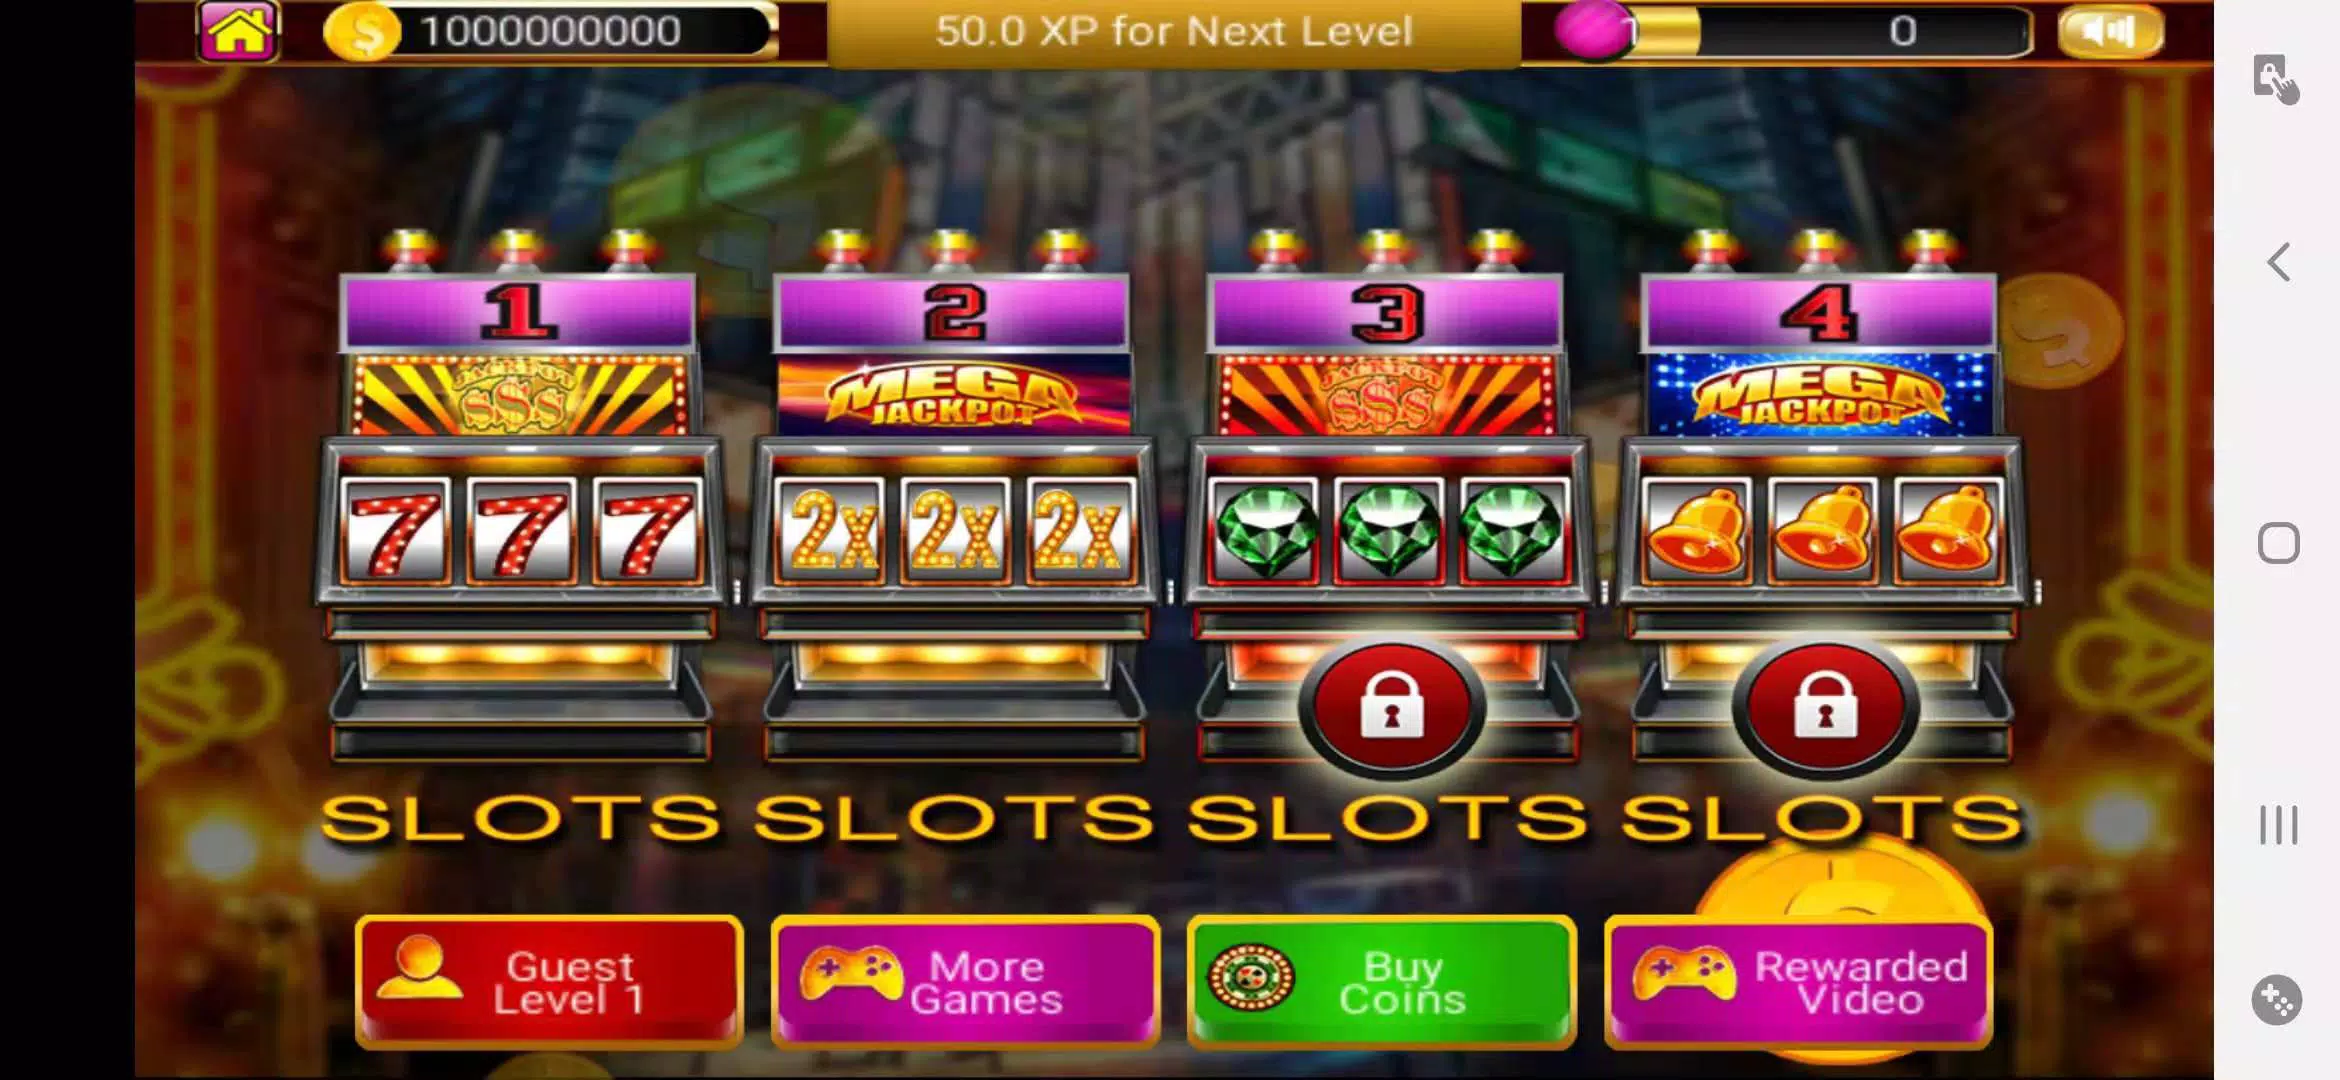This screenshot has width=2340, height=1080.
Task: Tap the pink level ball icon
Action: [x=1592, y=30]
